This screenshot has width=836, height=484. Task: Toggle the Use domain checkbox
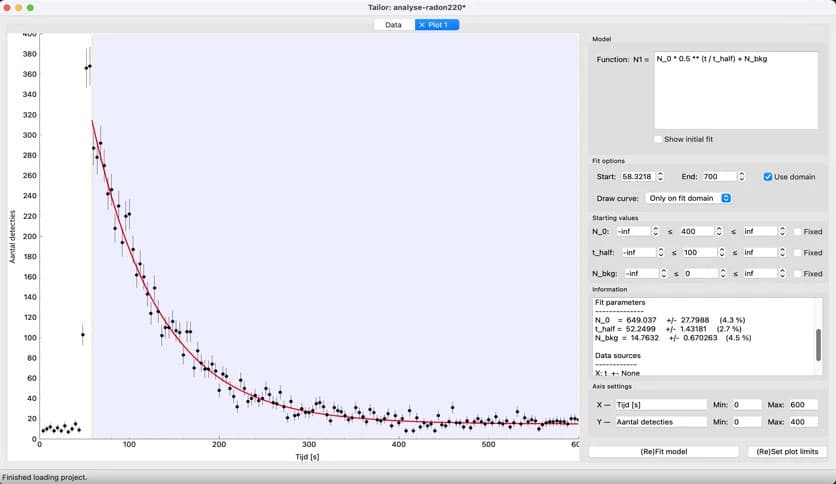(x=768, y=177)
